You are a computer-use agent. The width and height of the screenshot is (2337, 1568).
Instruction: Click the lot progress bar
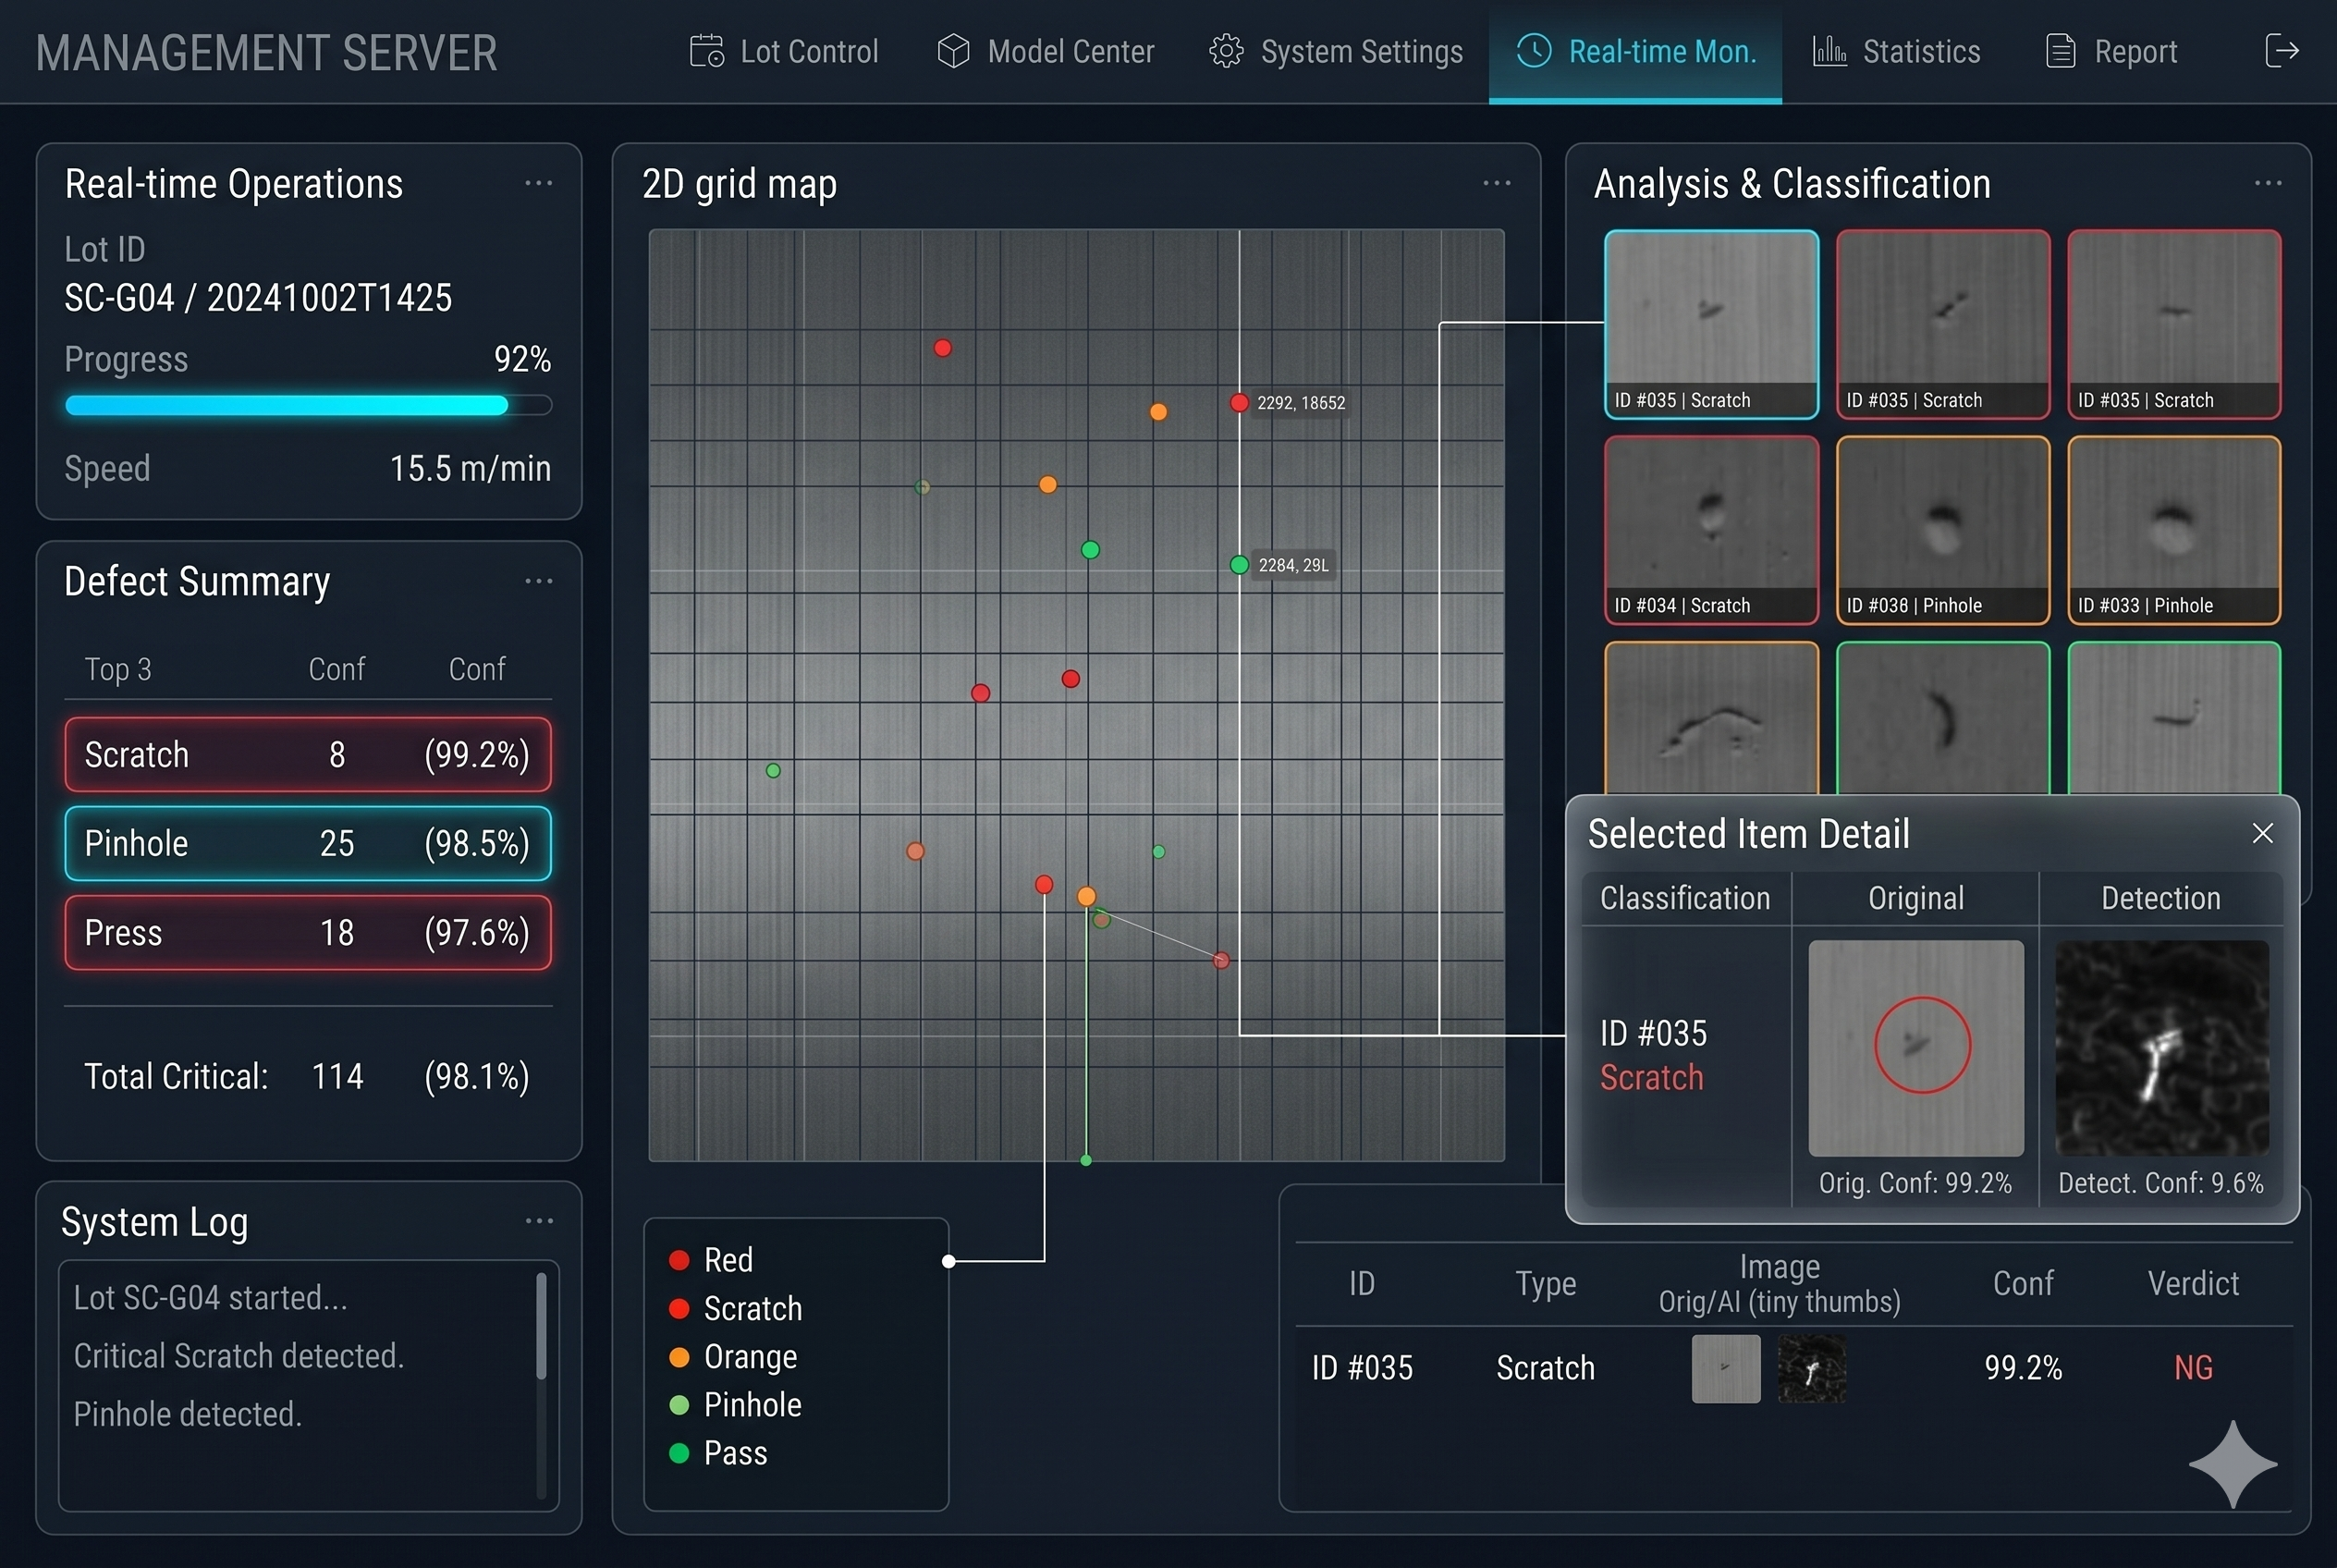click(x=308, y=405)
